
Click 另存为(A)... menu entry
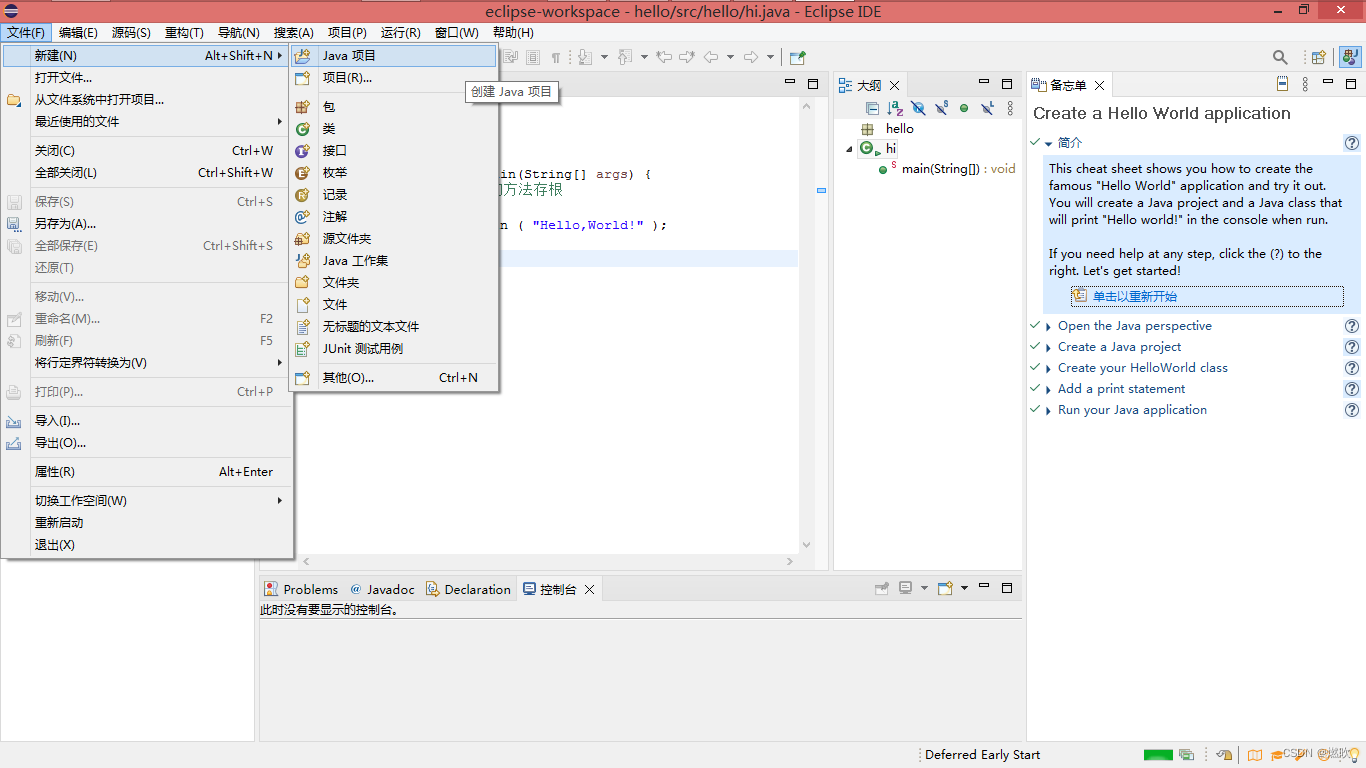pyautogui.click(x=147, y=224)
